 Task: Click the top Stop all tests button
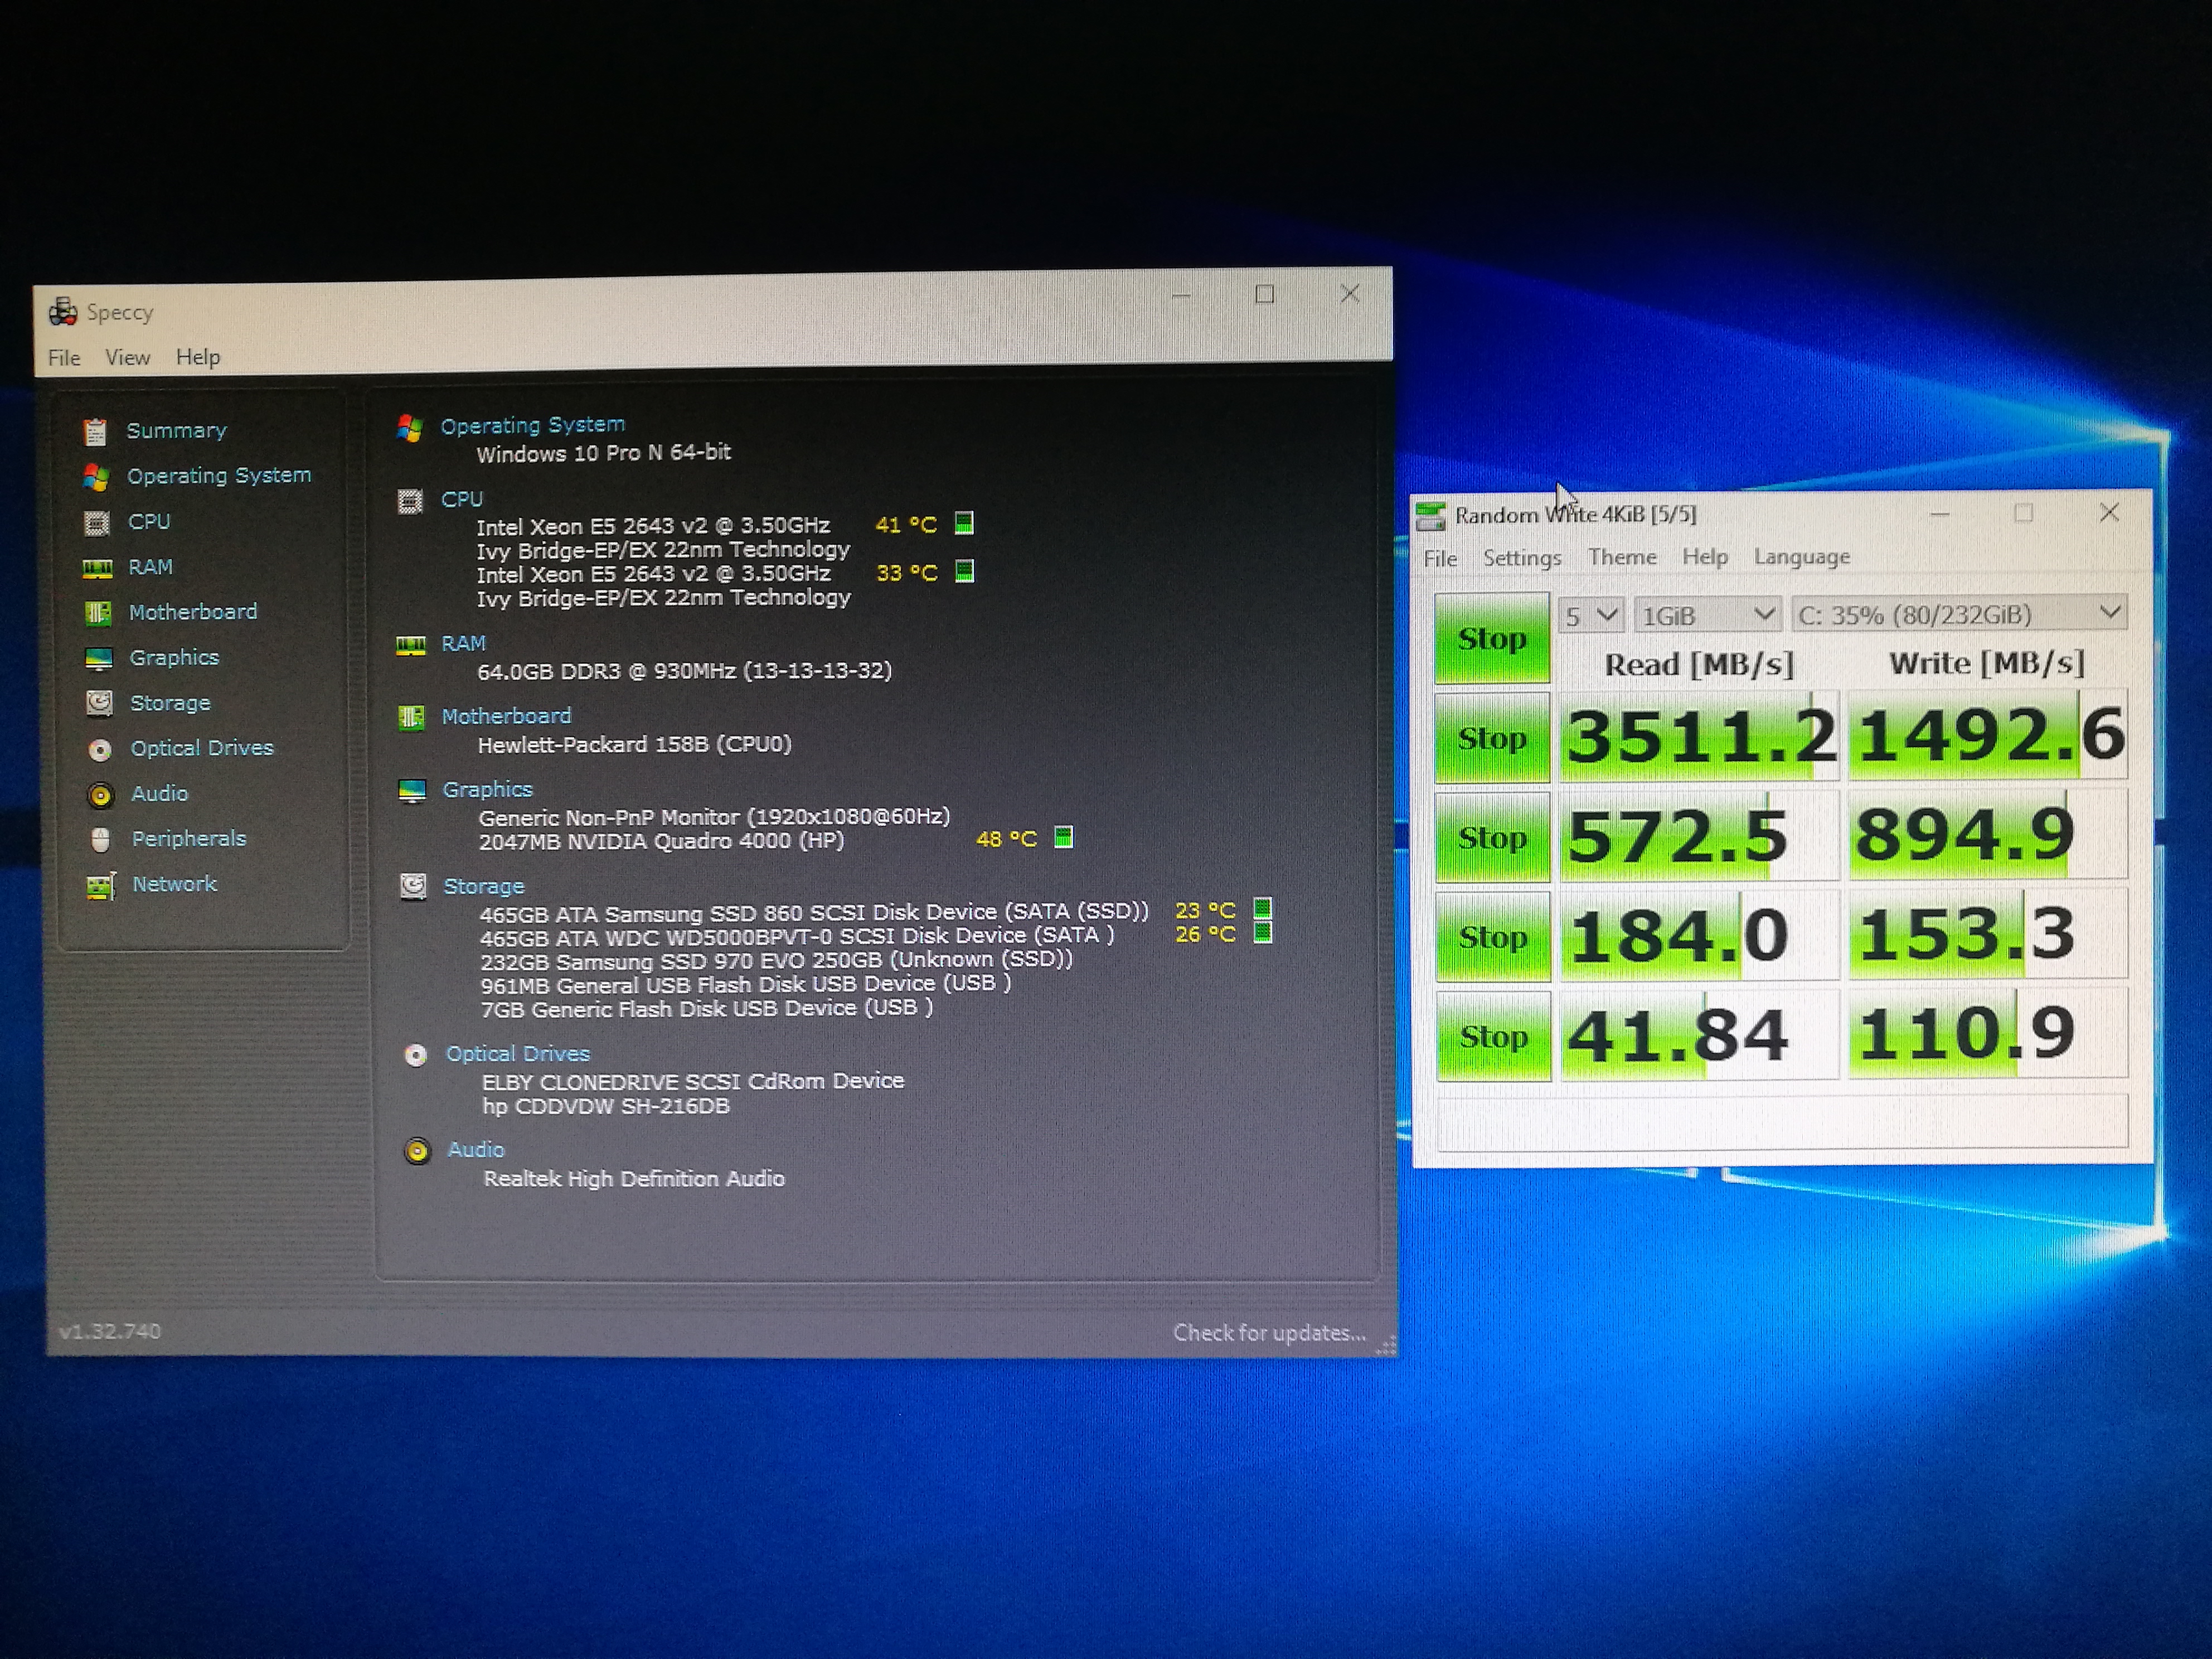click(x=1492, y=638)
